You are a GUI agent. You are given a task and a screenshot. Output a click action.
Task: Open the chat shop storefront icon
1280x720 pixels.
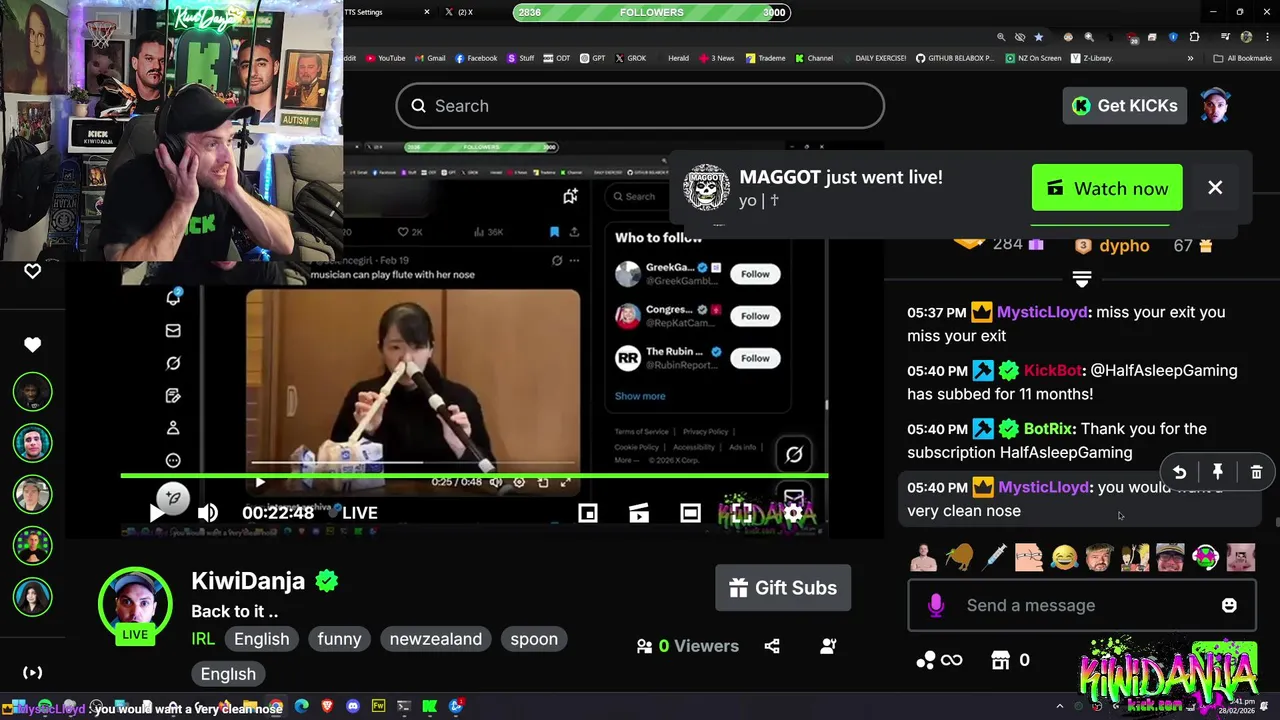click(x=1000, y=660)
